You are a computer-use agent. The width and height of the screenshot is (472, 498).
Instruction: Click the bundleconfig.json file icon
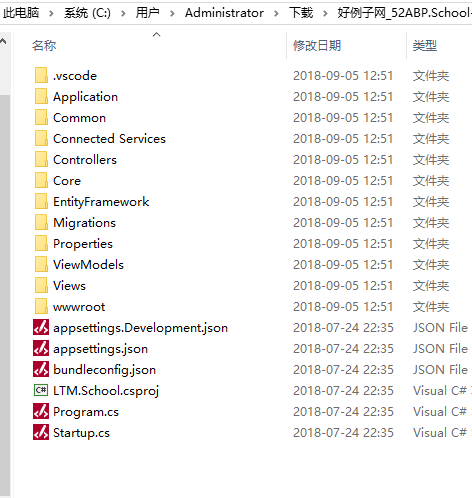(x=41, y=369)
